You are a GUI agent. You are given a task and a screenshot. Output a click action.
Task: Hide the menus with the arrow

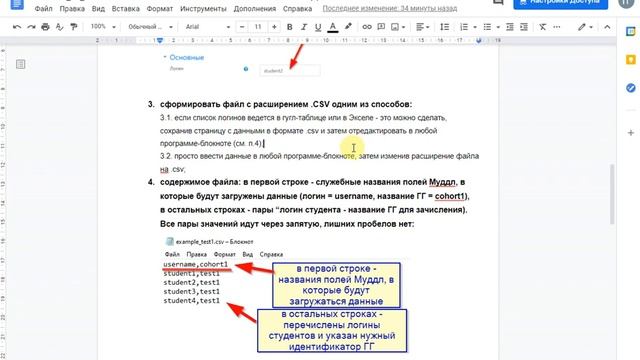pos(607,27)
